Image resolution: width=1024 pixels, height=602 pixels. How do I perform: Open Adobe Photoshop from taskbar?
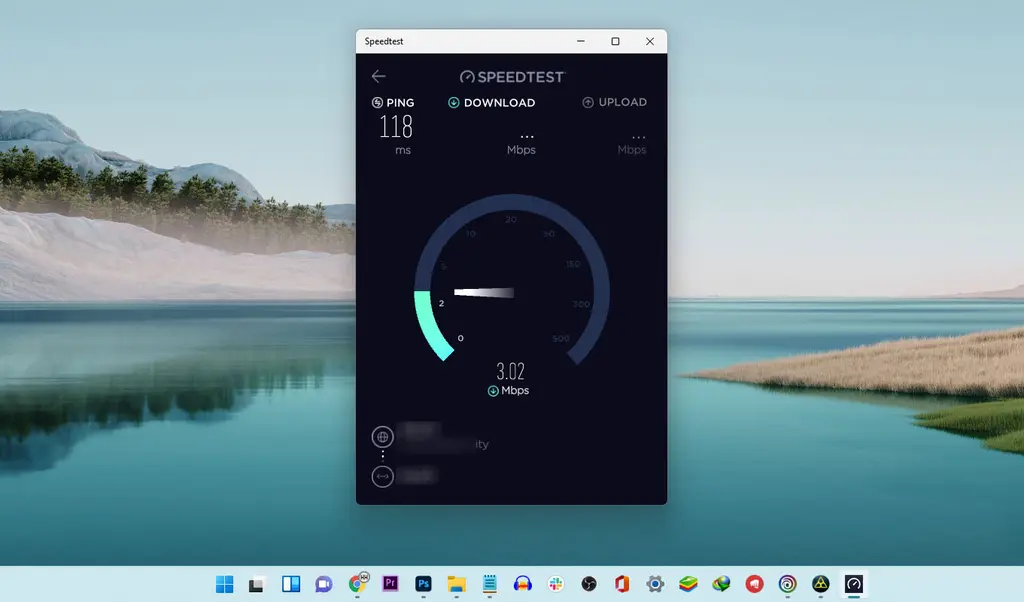(423, 583)
